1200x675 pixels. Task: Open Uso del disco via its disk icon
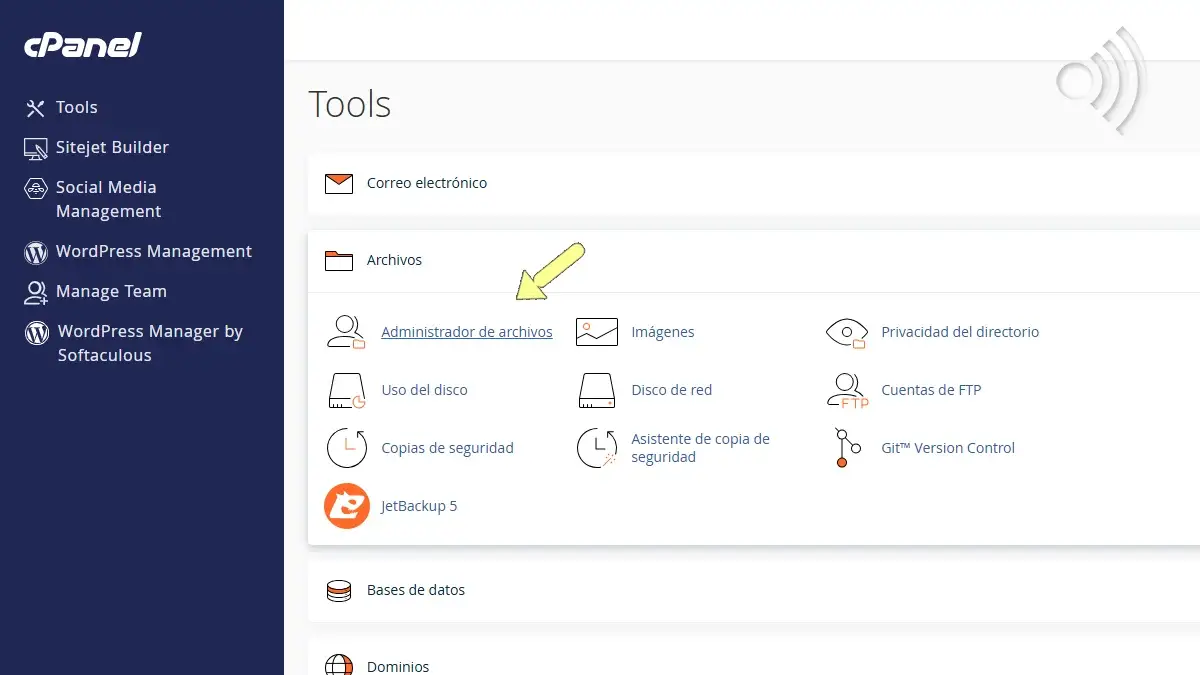(345, 390)
